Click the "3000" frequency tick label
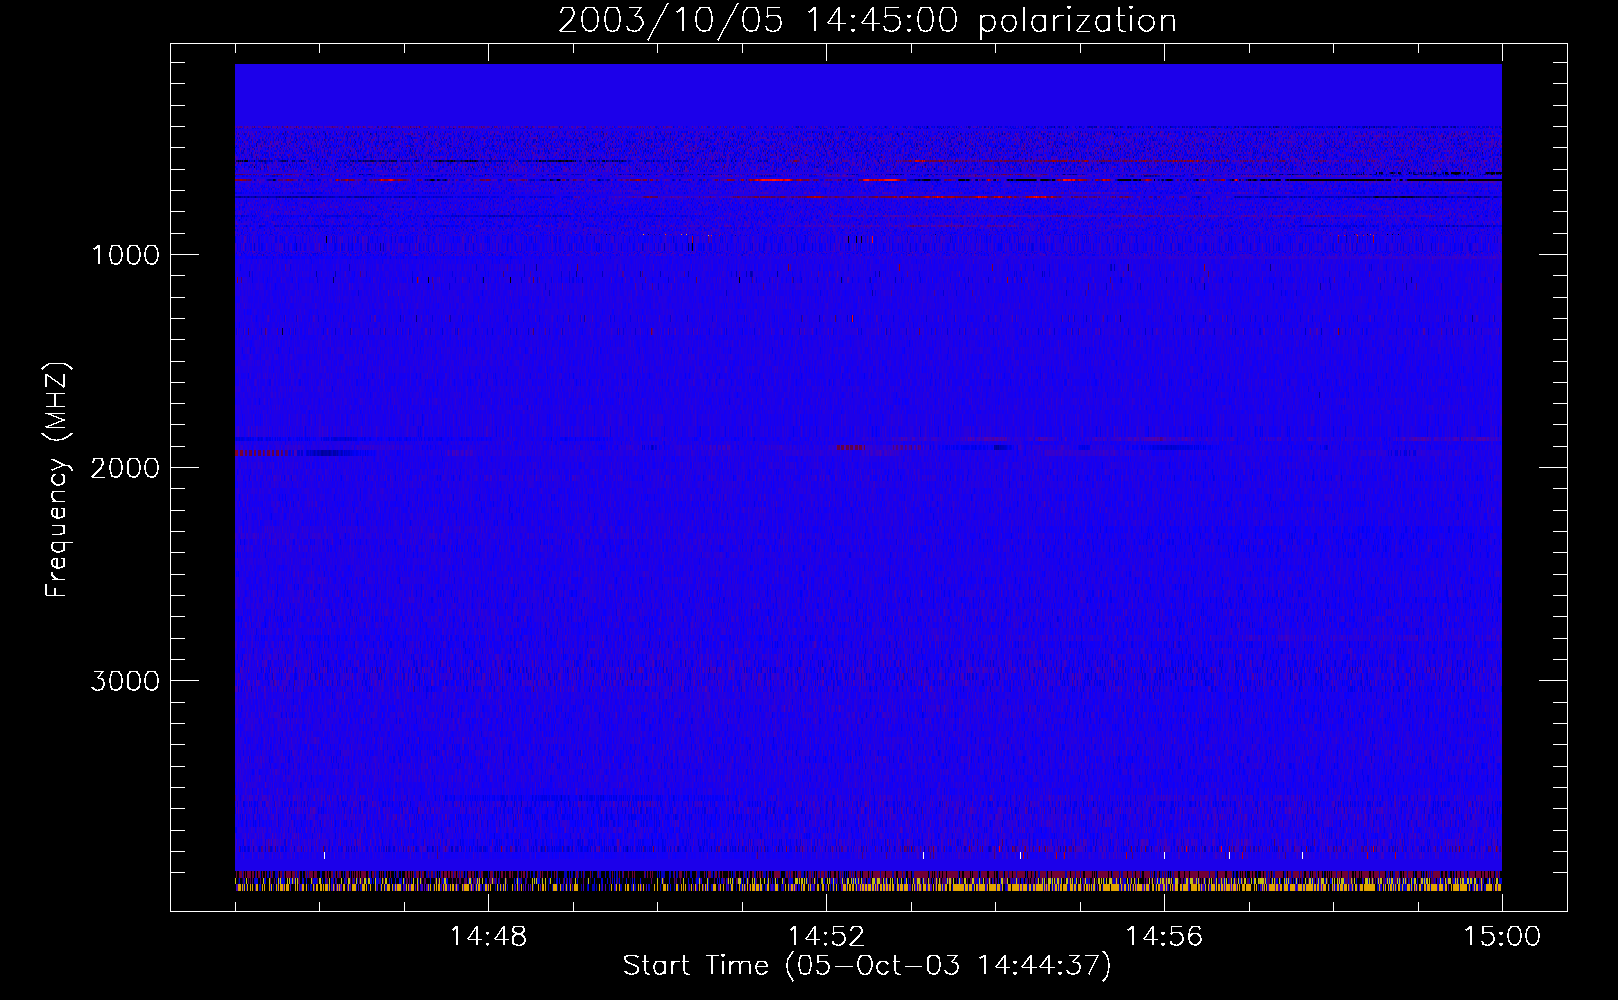 click(x=125, y=681)
